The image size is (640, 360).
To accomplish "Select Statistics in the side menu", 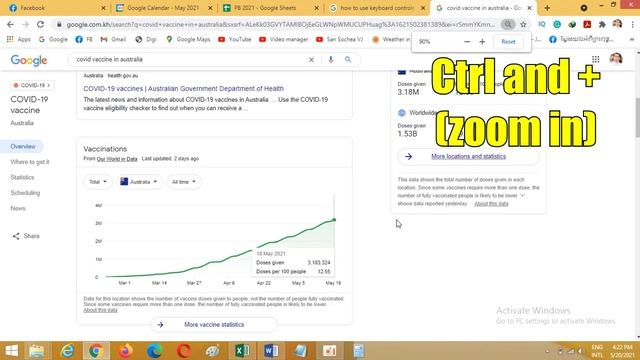I will coord(22,178).
